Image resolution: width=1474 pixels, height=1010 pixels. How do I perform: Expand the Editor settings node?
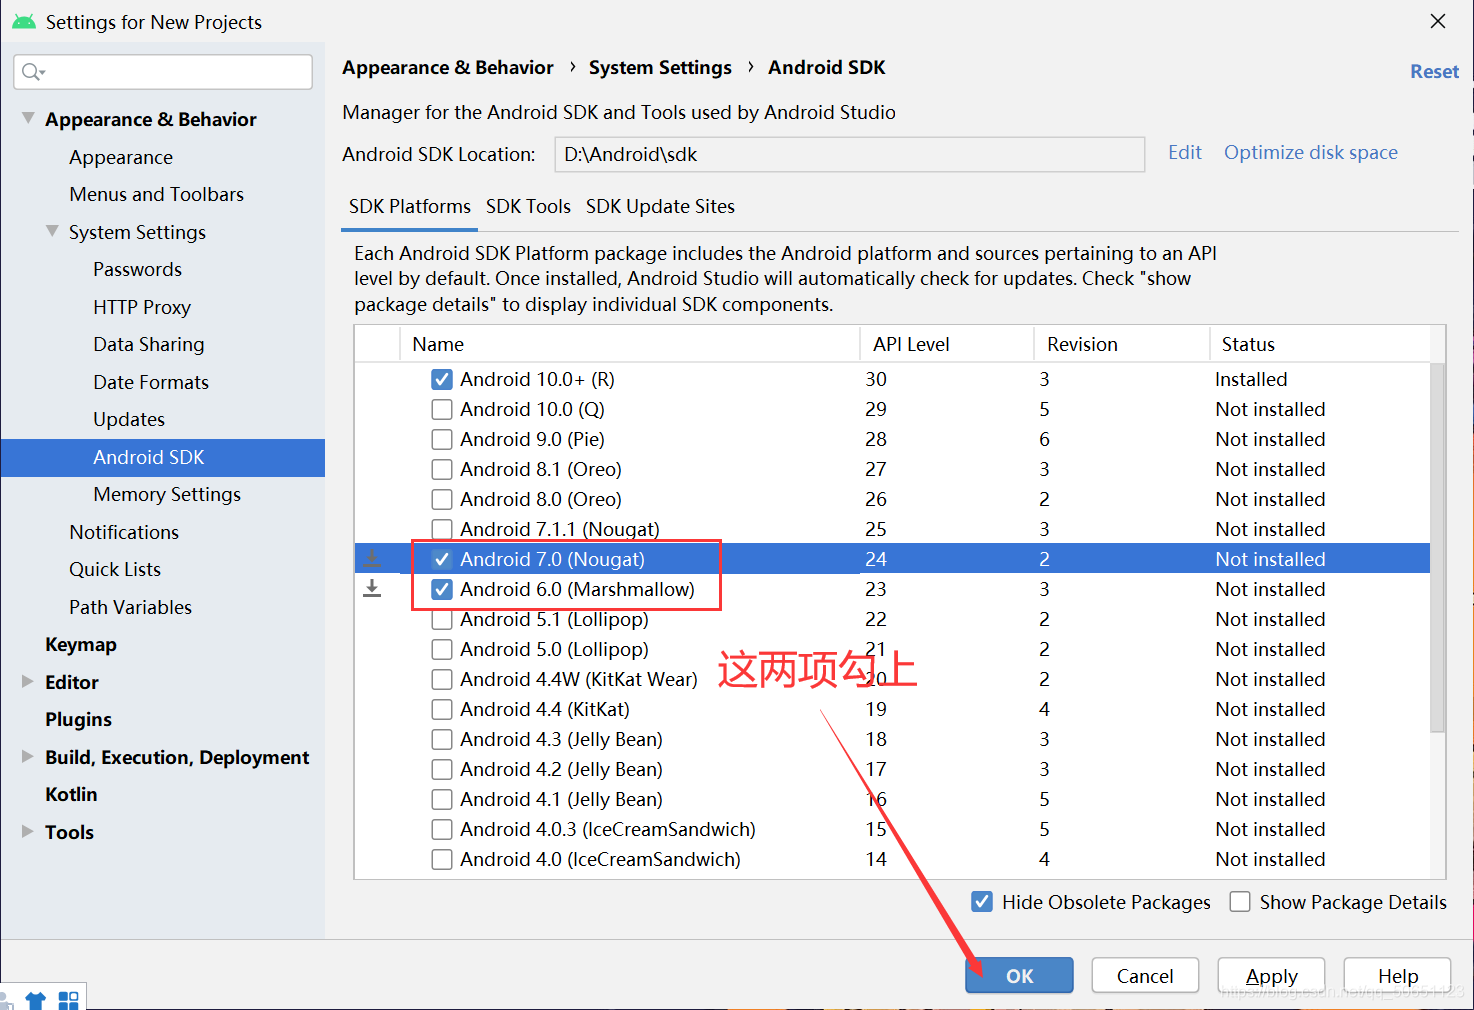28,681
